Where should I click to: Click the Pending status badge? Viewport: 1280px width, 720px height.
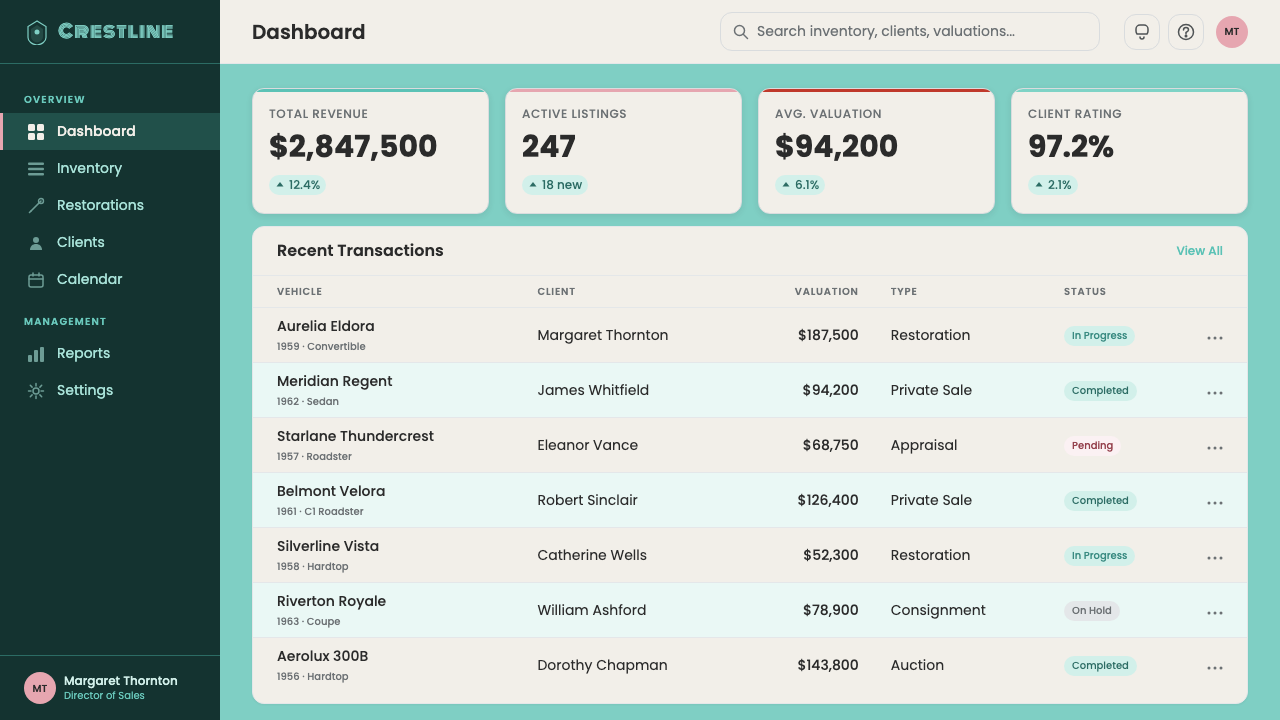pos(1092,445)
